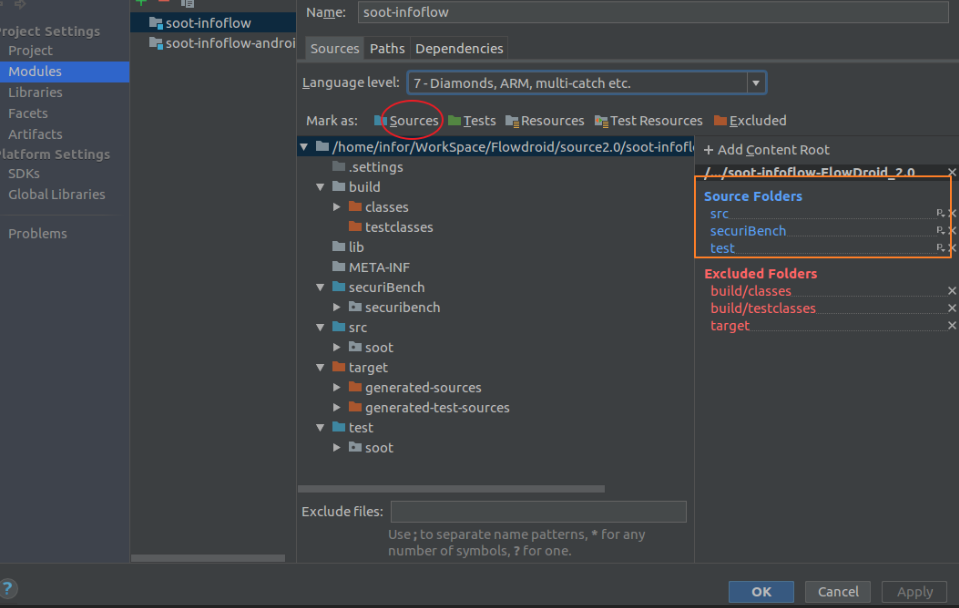Copy the soot-infoflow module using the copy icon
The height and width of the screenshot is (608, 959).
(x=186, y=5)
